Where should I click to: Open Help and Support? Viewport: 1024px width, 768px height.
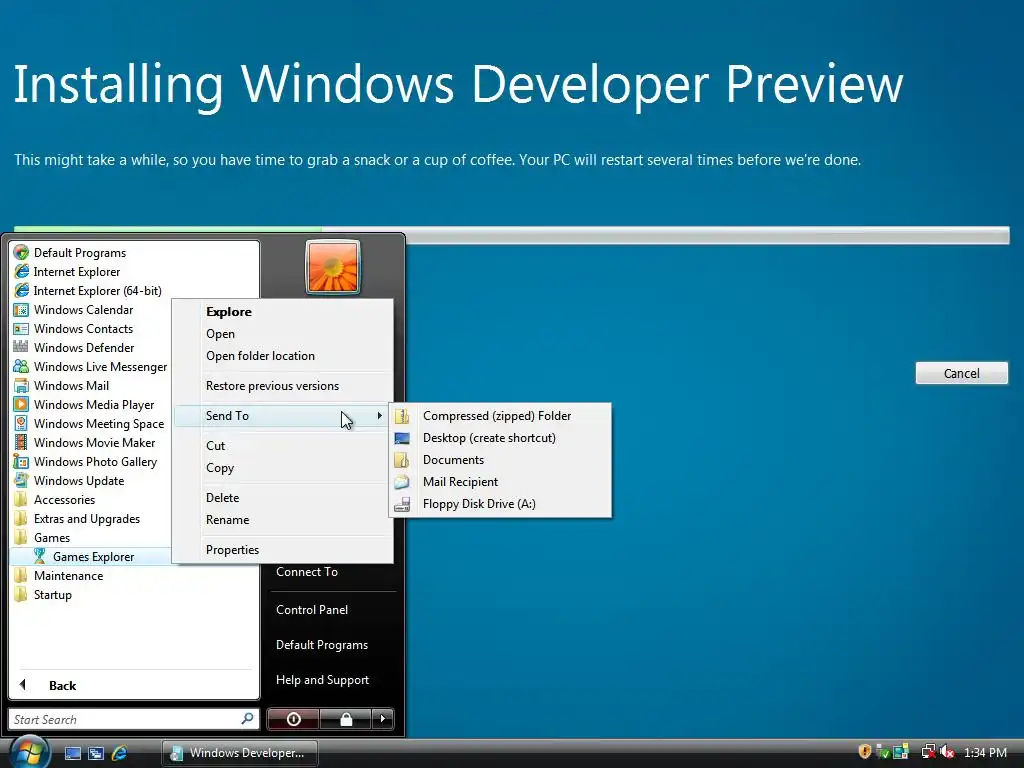322,680
